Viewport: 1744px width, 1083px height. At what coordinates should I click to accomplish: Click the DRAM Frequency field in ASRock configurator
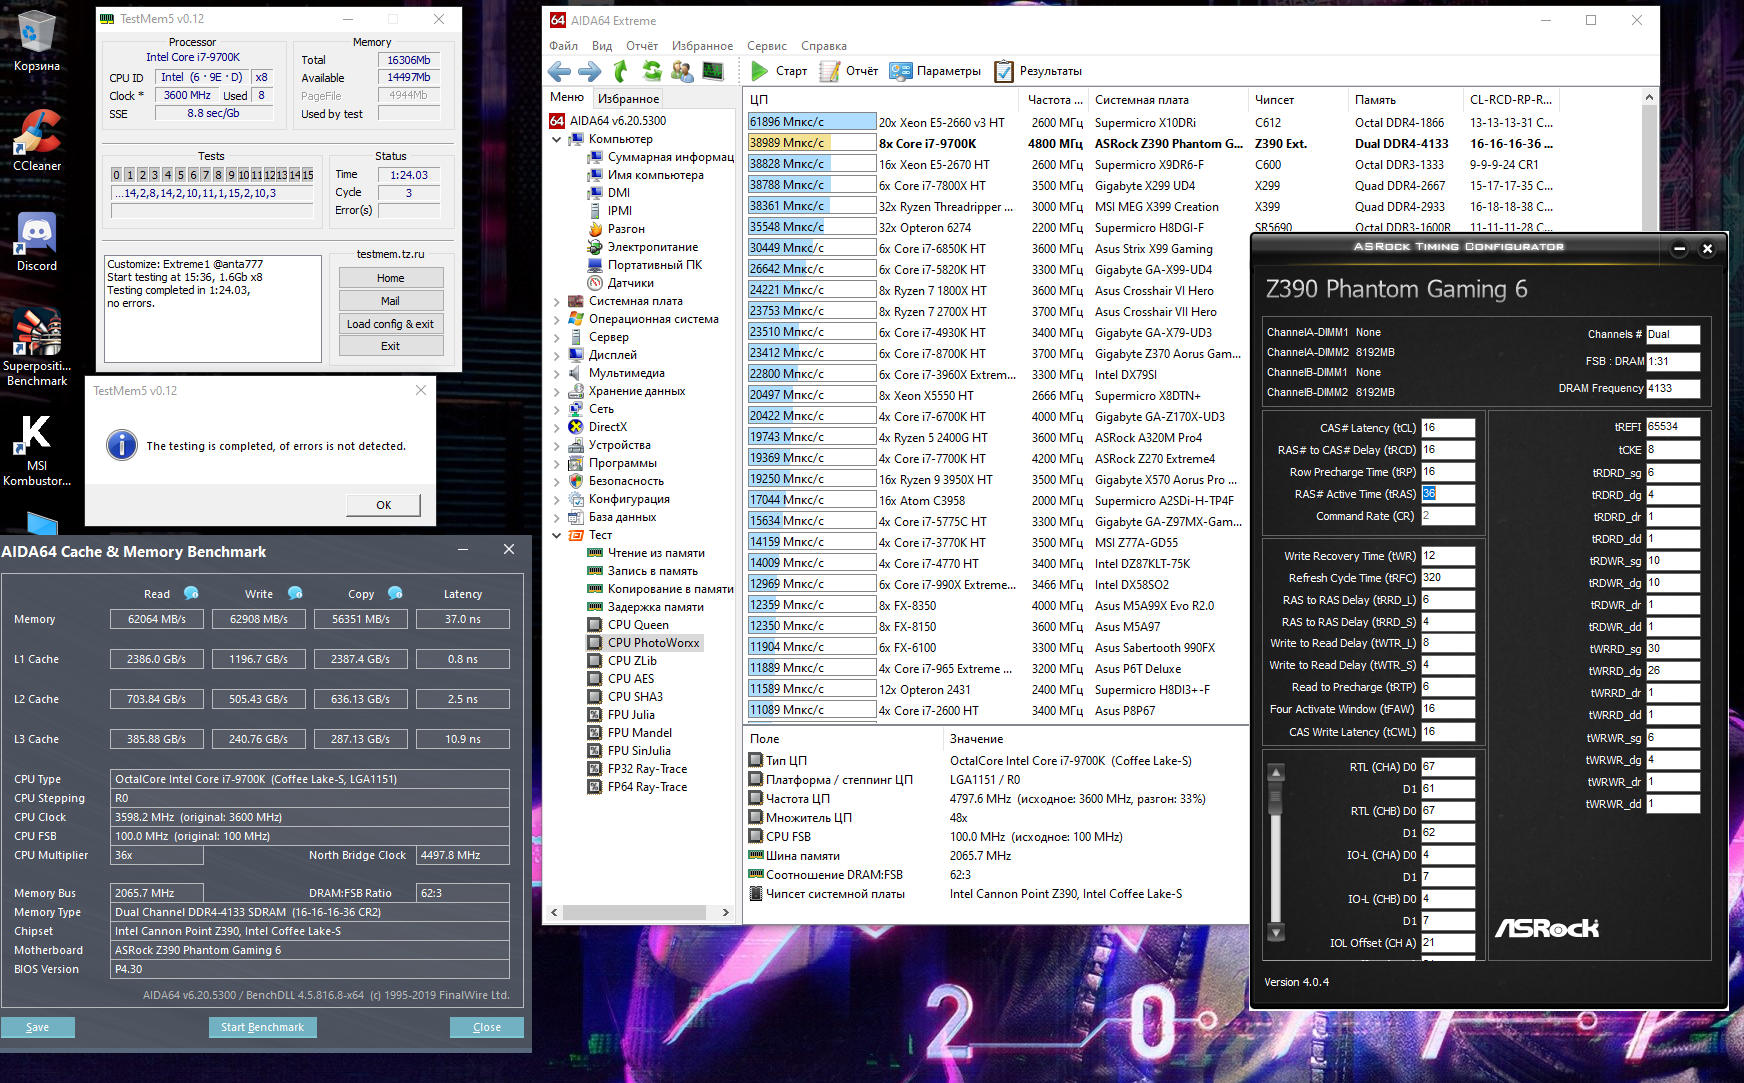tap(1673, 388)
